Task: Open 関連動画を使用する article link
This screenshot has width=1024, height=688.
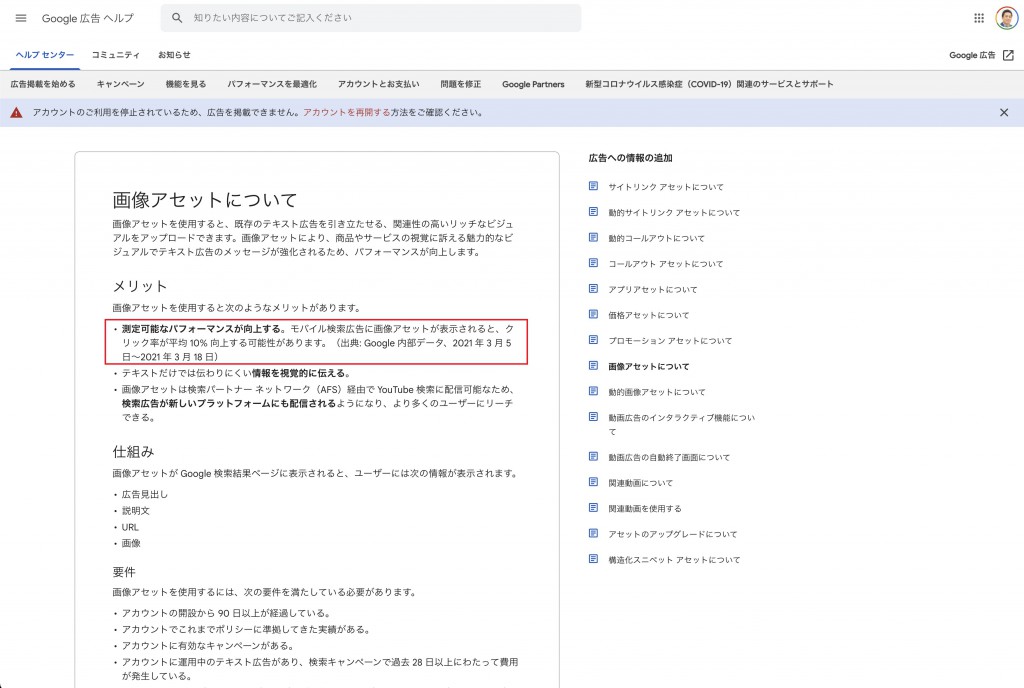Action: (645, 508)
